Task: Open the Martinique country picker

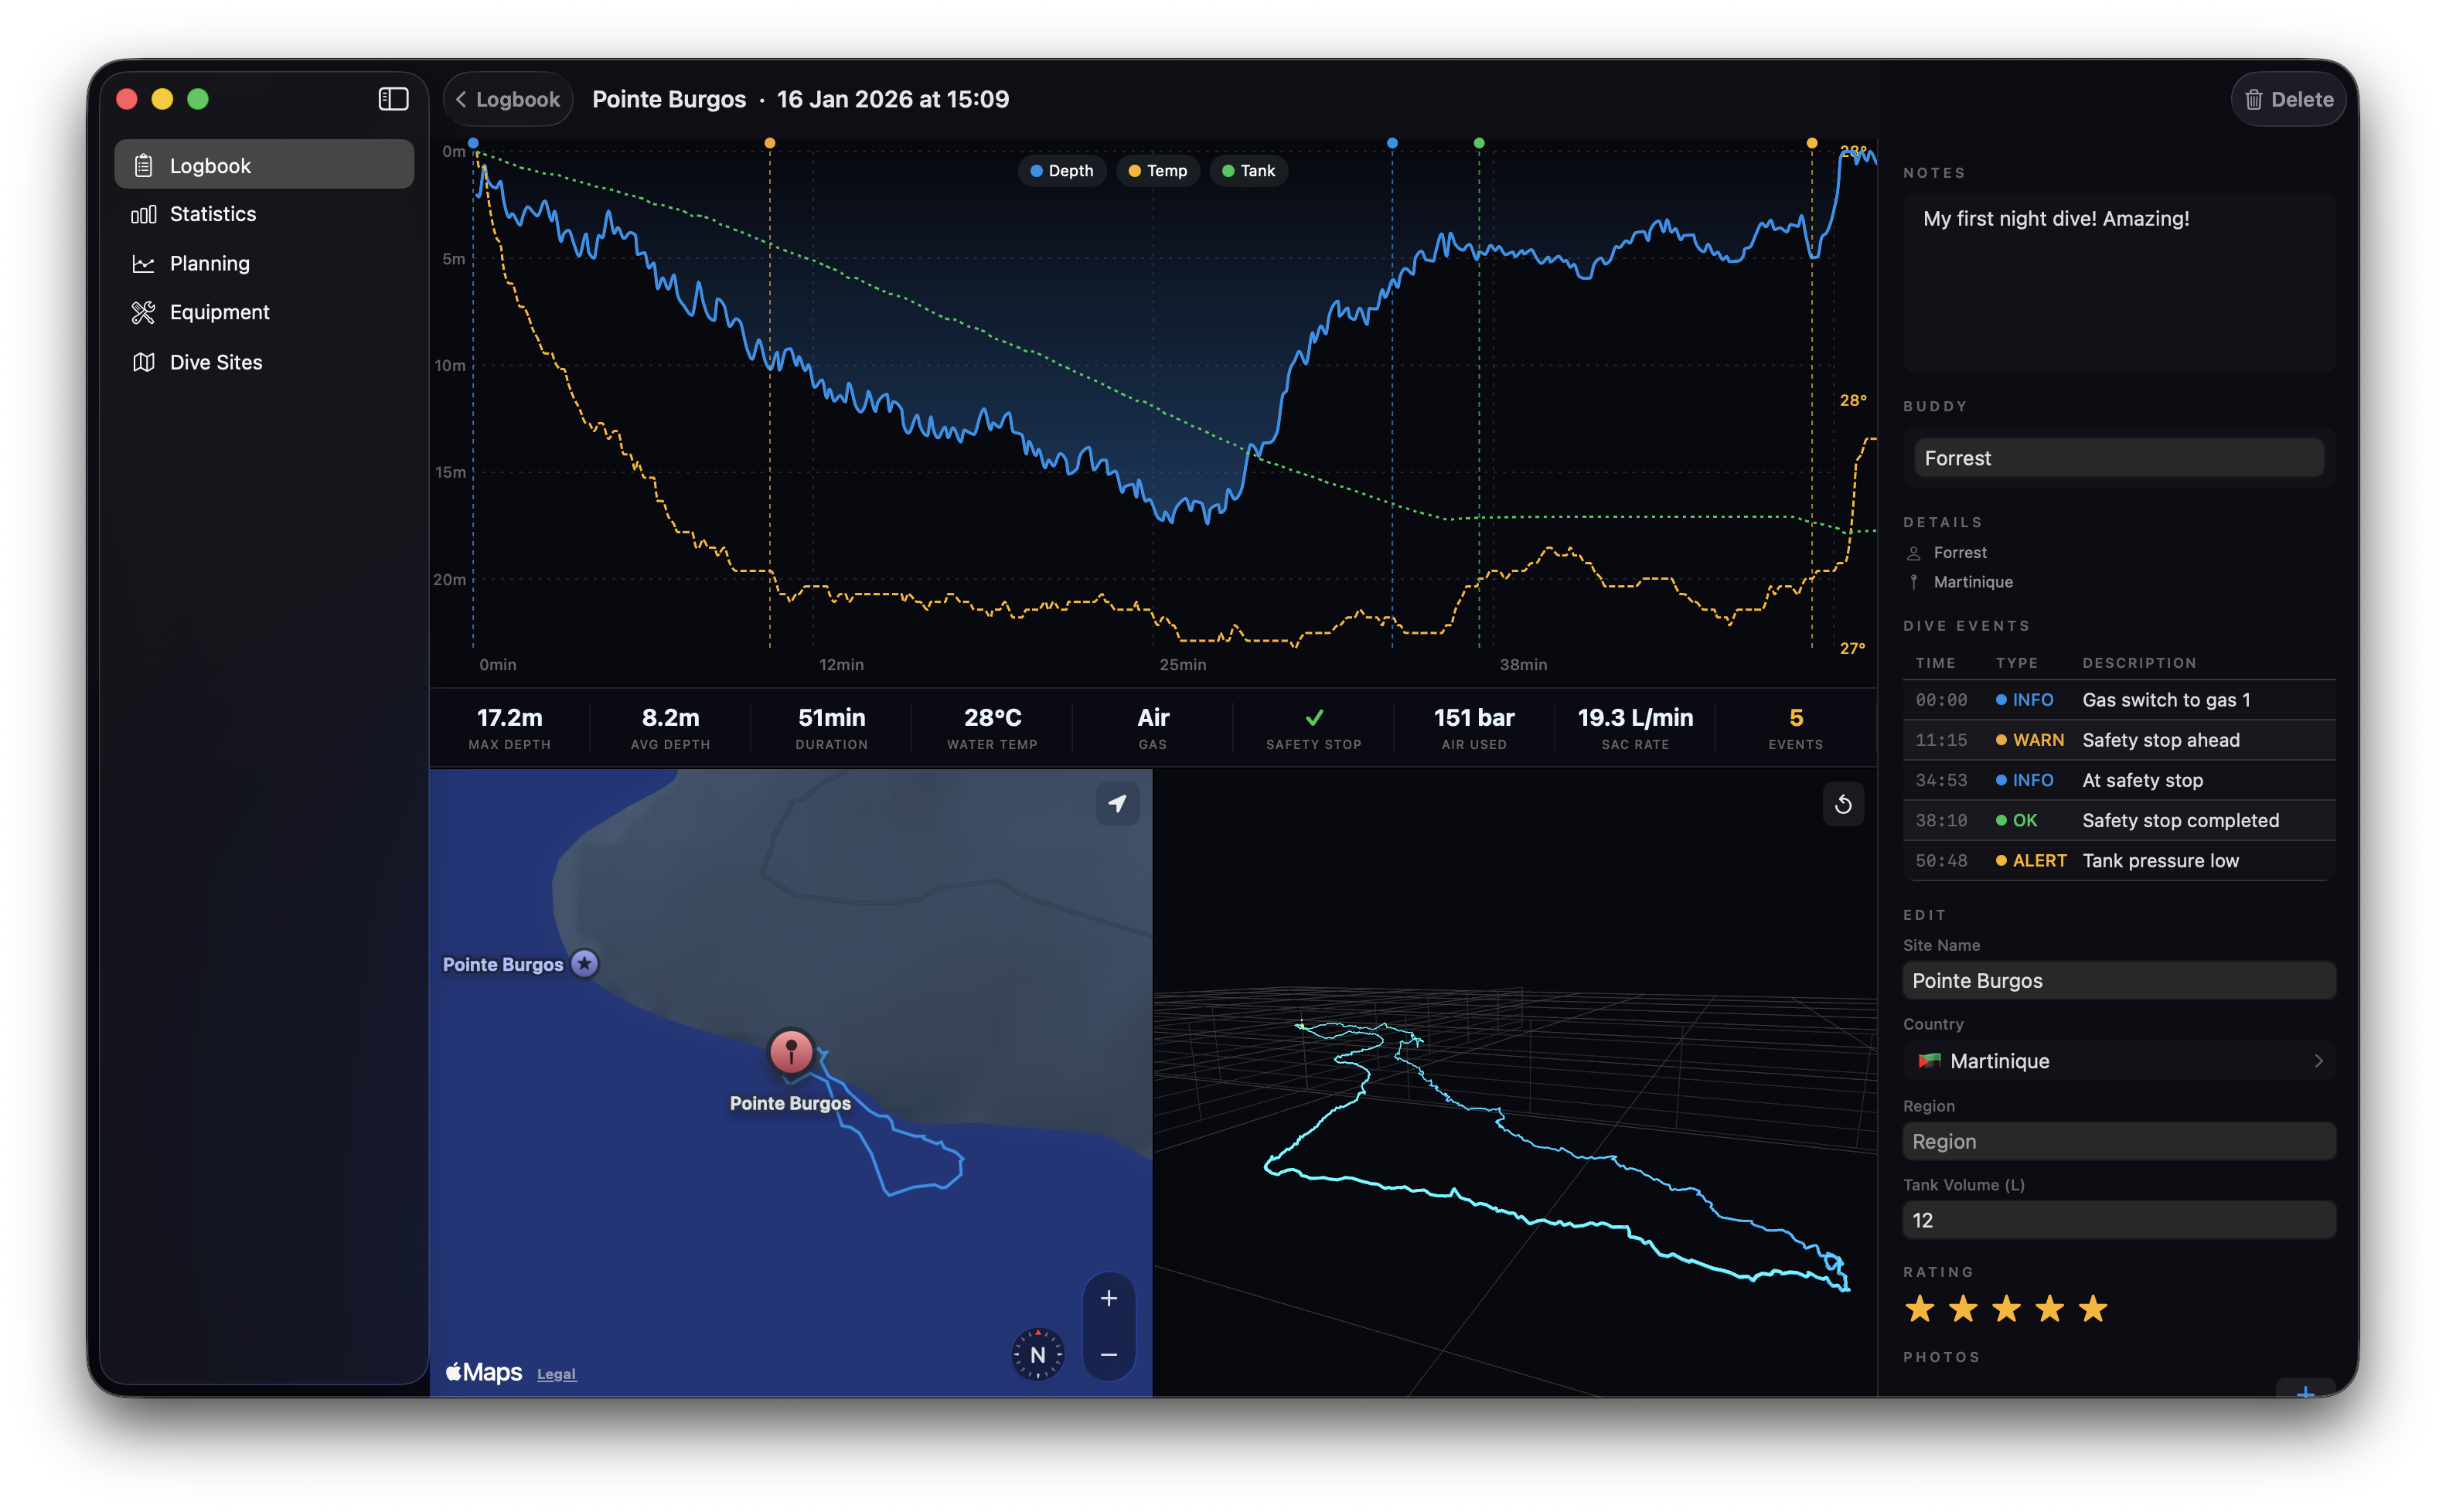Action: [2118, 1061]
